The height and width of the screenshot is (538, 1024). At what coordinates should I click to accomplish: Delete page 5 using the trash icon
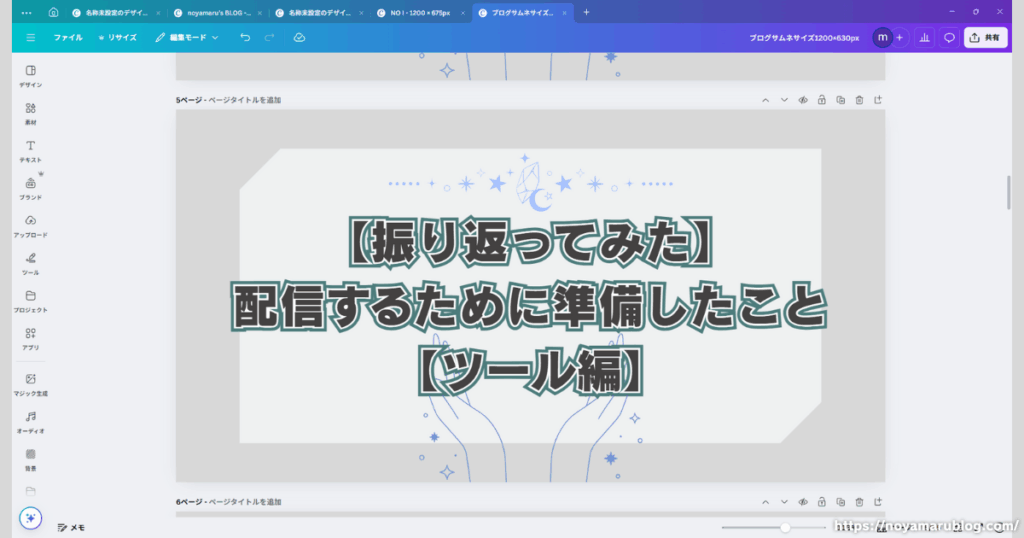[x=859, y=100]
